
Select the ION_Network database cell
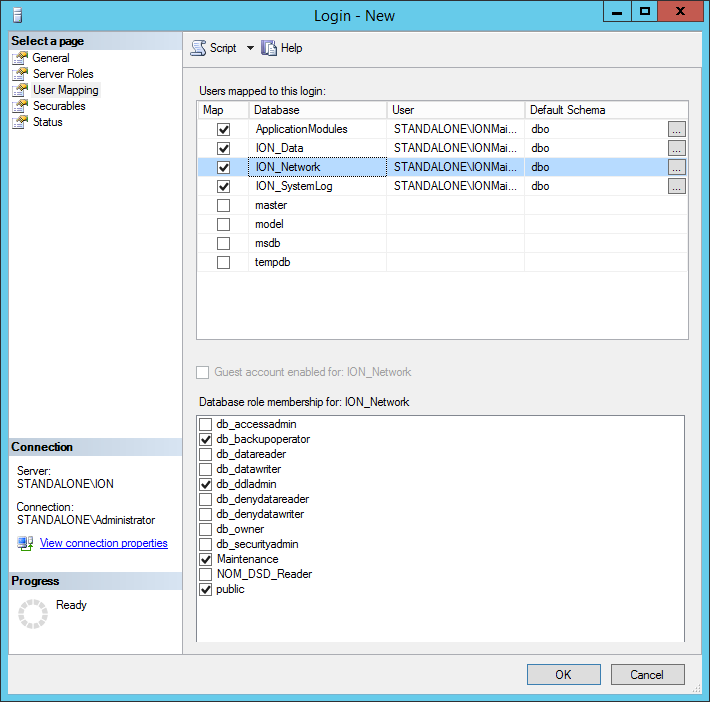coord(317,167)
